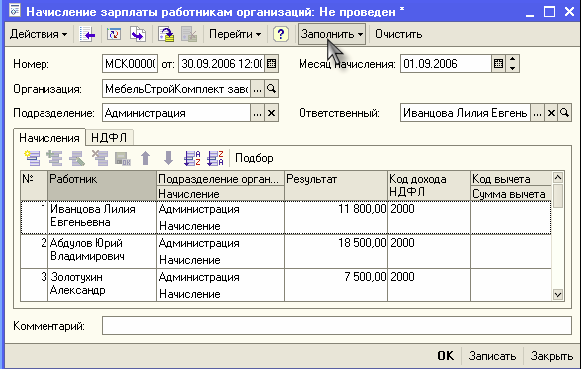Open the calendar picker next to document date
This screenshot has width=581, height=369.
[x=272, y=64]
